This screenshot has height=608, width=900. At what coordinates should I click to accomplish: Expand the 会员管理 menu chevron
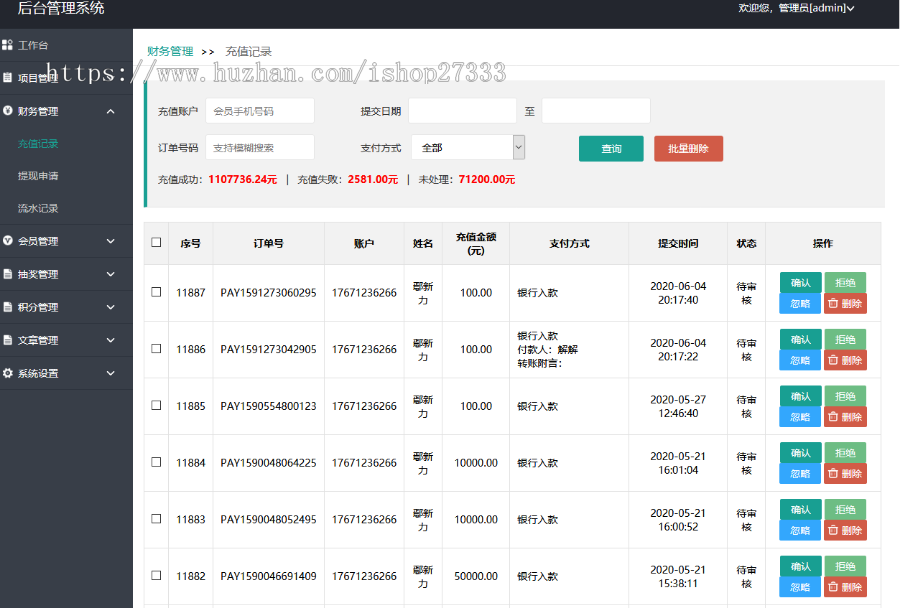point(111,241)
